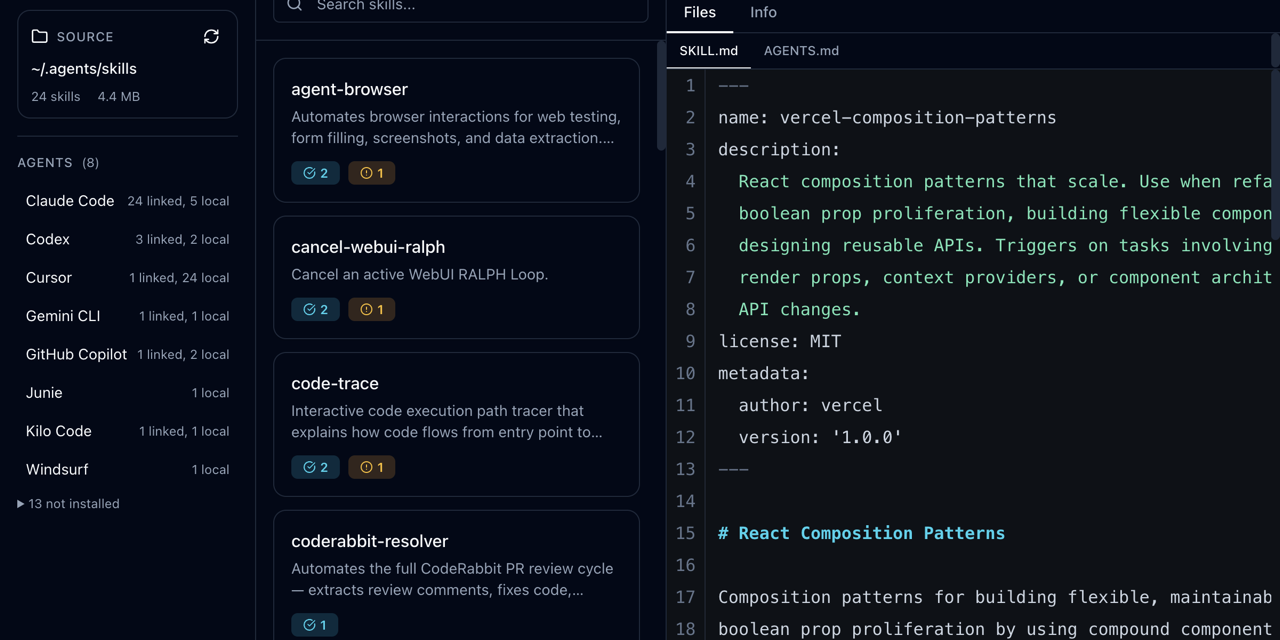
Task: Click the 'author: vercel' line
Action: click(810, 406)
